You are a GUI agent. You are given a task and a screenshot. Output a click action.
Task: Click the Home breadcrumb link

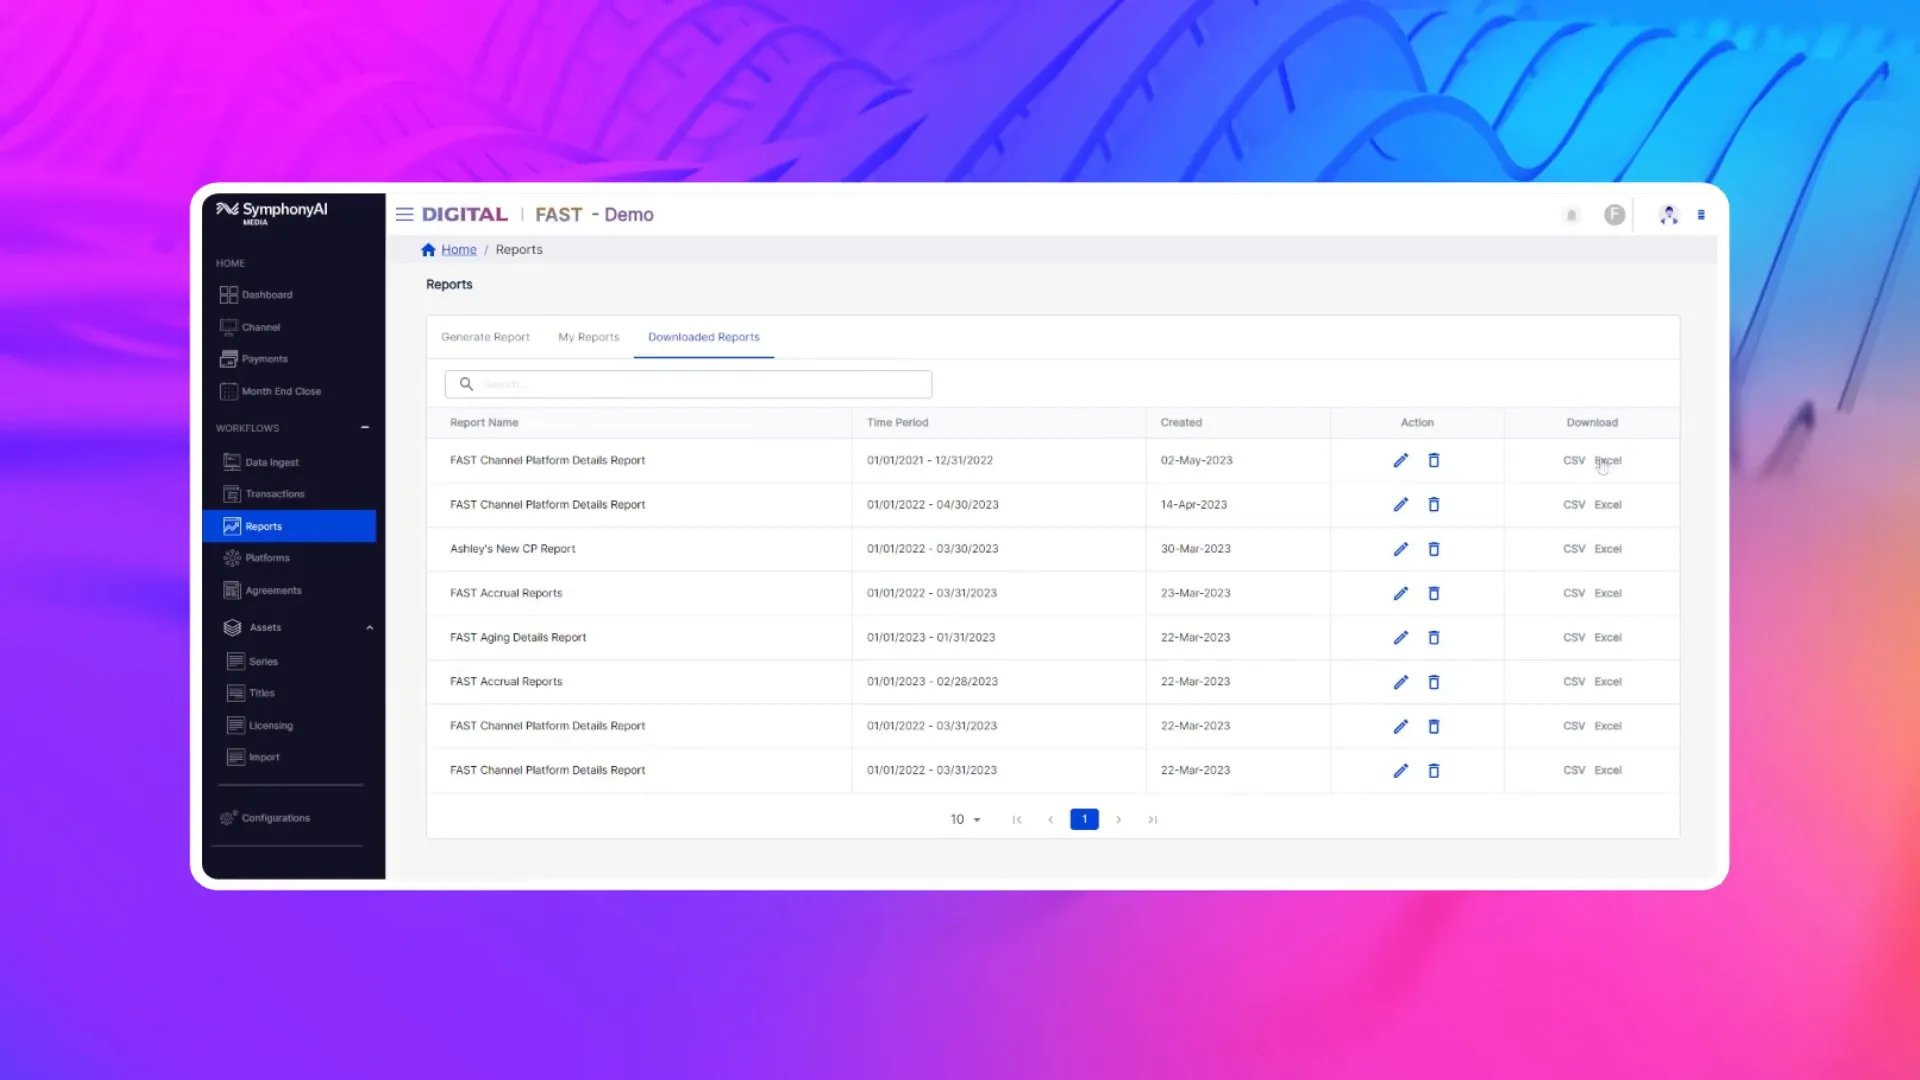459,250
